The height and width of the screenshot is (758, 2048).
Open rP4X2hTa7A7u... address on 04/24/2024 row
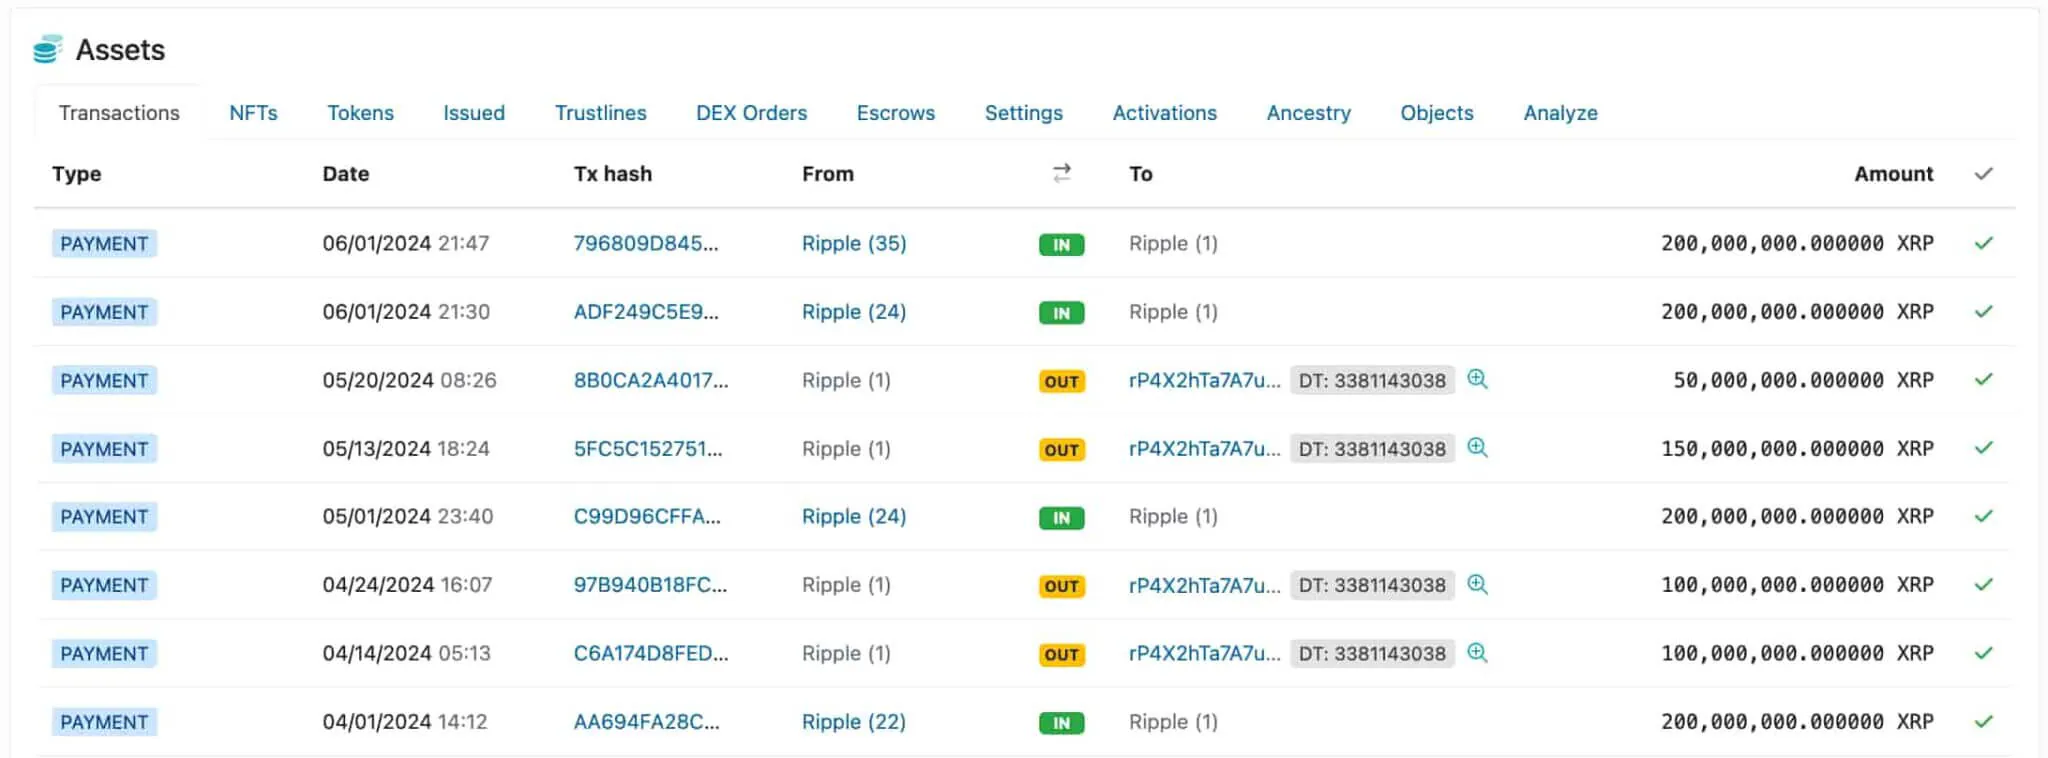(x=1204, y=584)
